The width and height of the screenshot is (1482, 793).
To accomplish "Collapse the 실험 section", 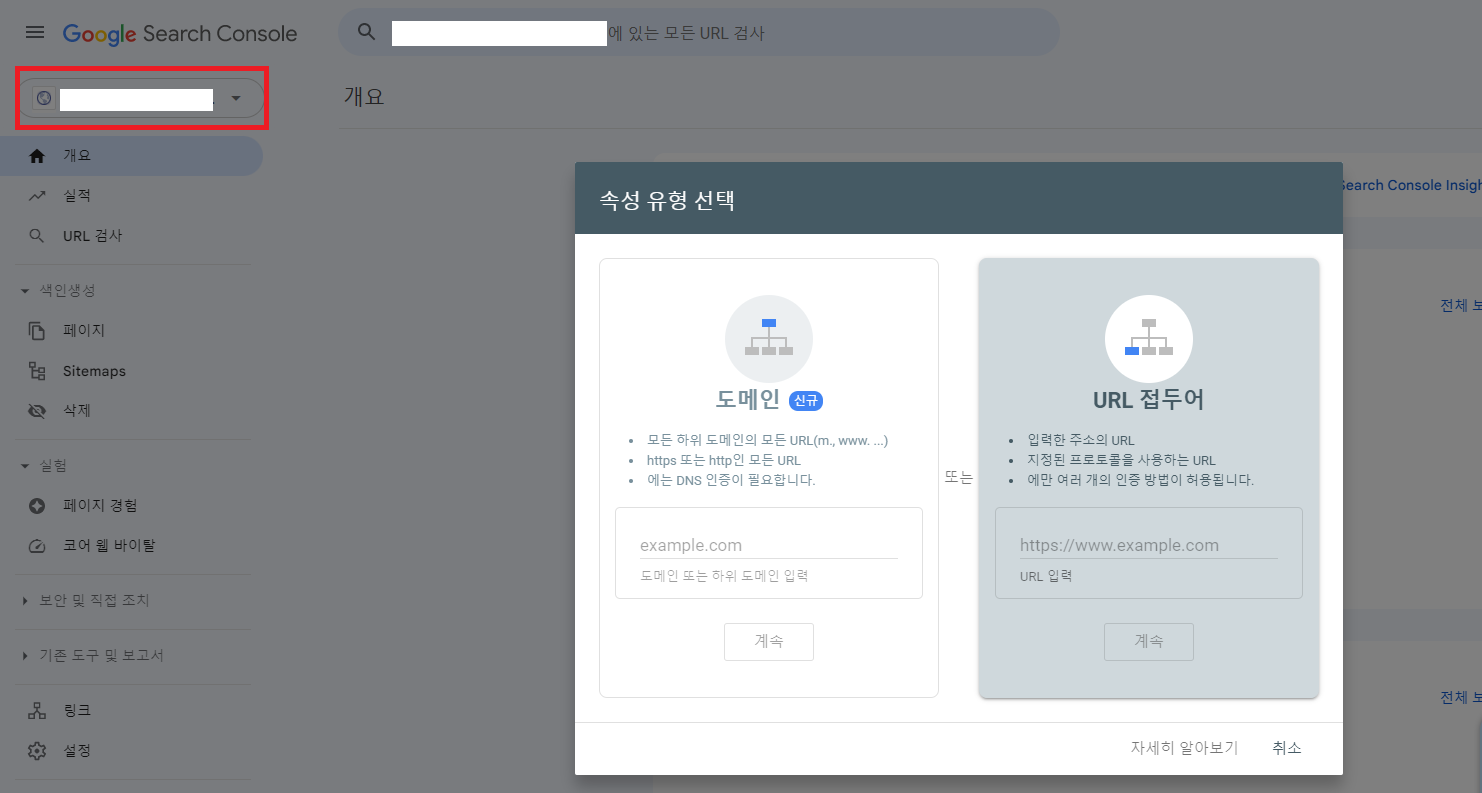I will (43, 466).
